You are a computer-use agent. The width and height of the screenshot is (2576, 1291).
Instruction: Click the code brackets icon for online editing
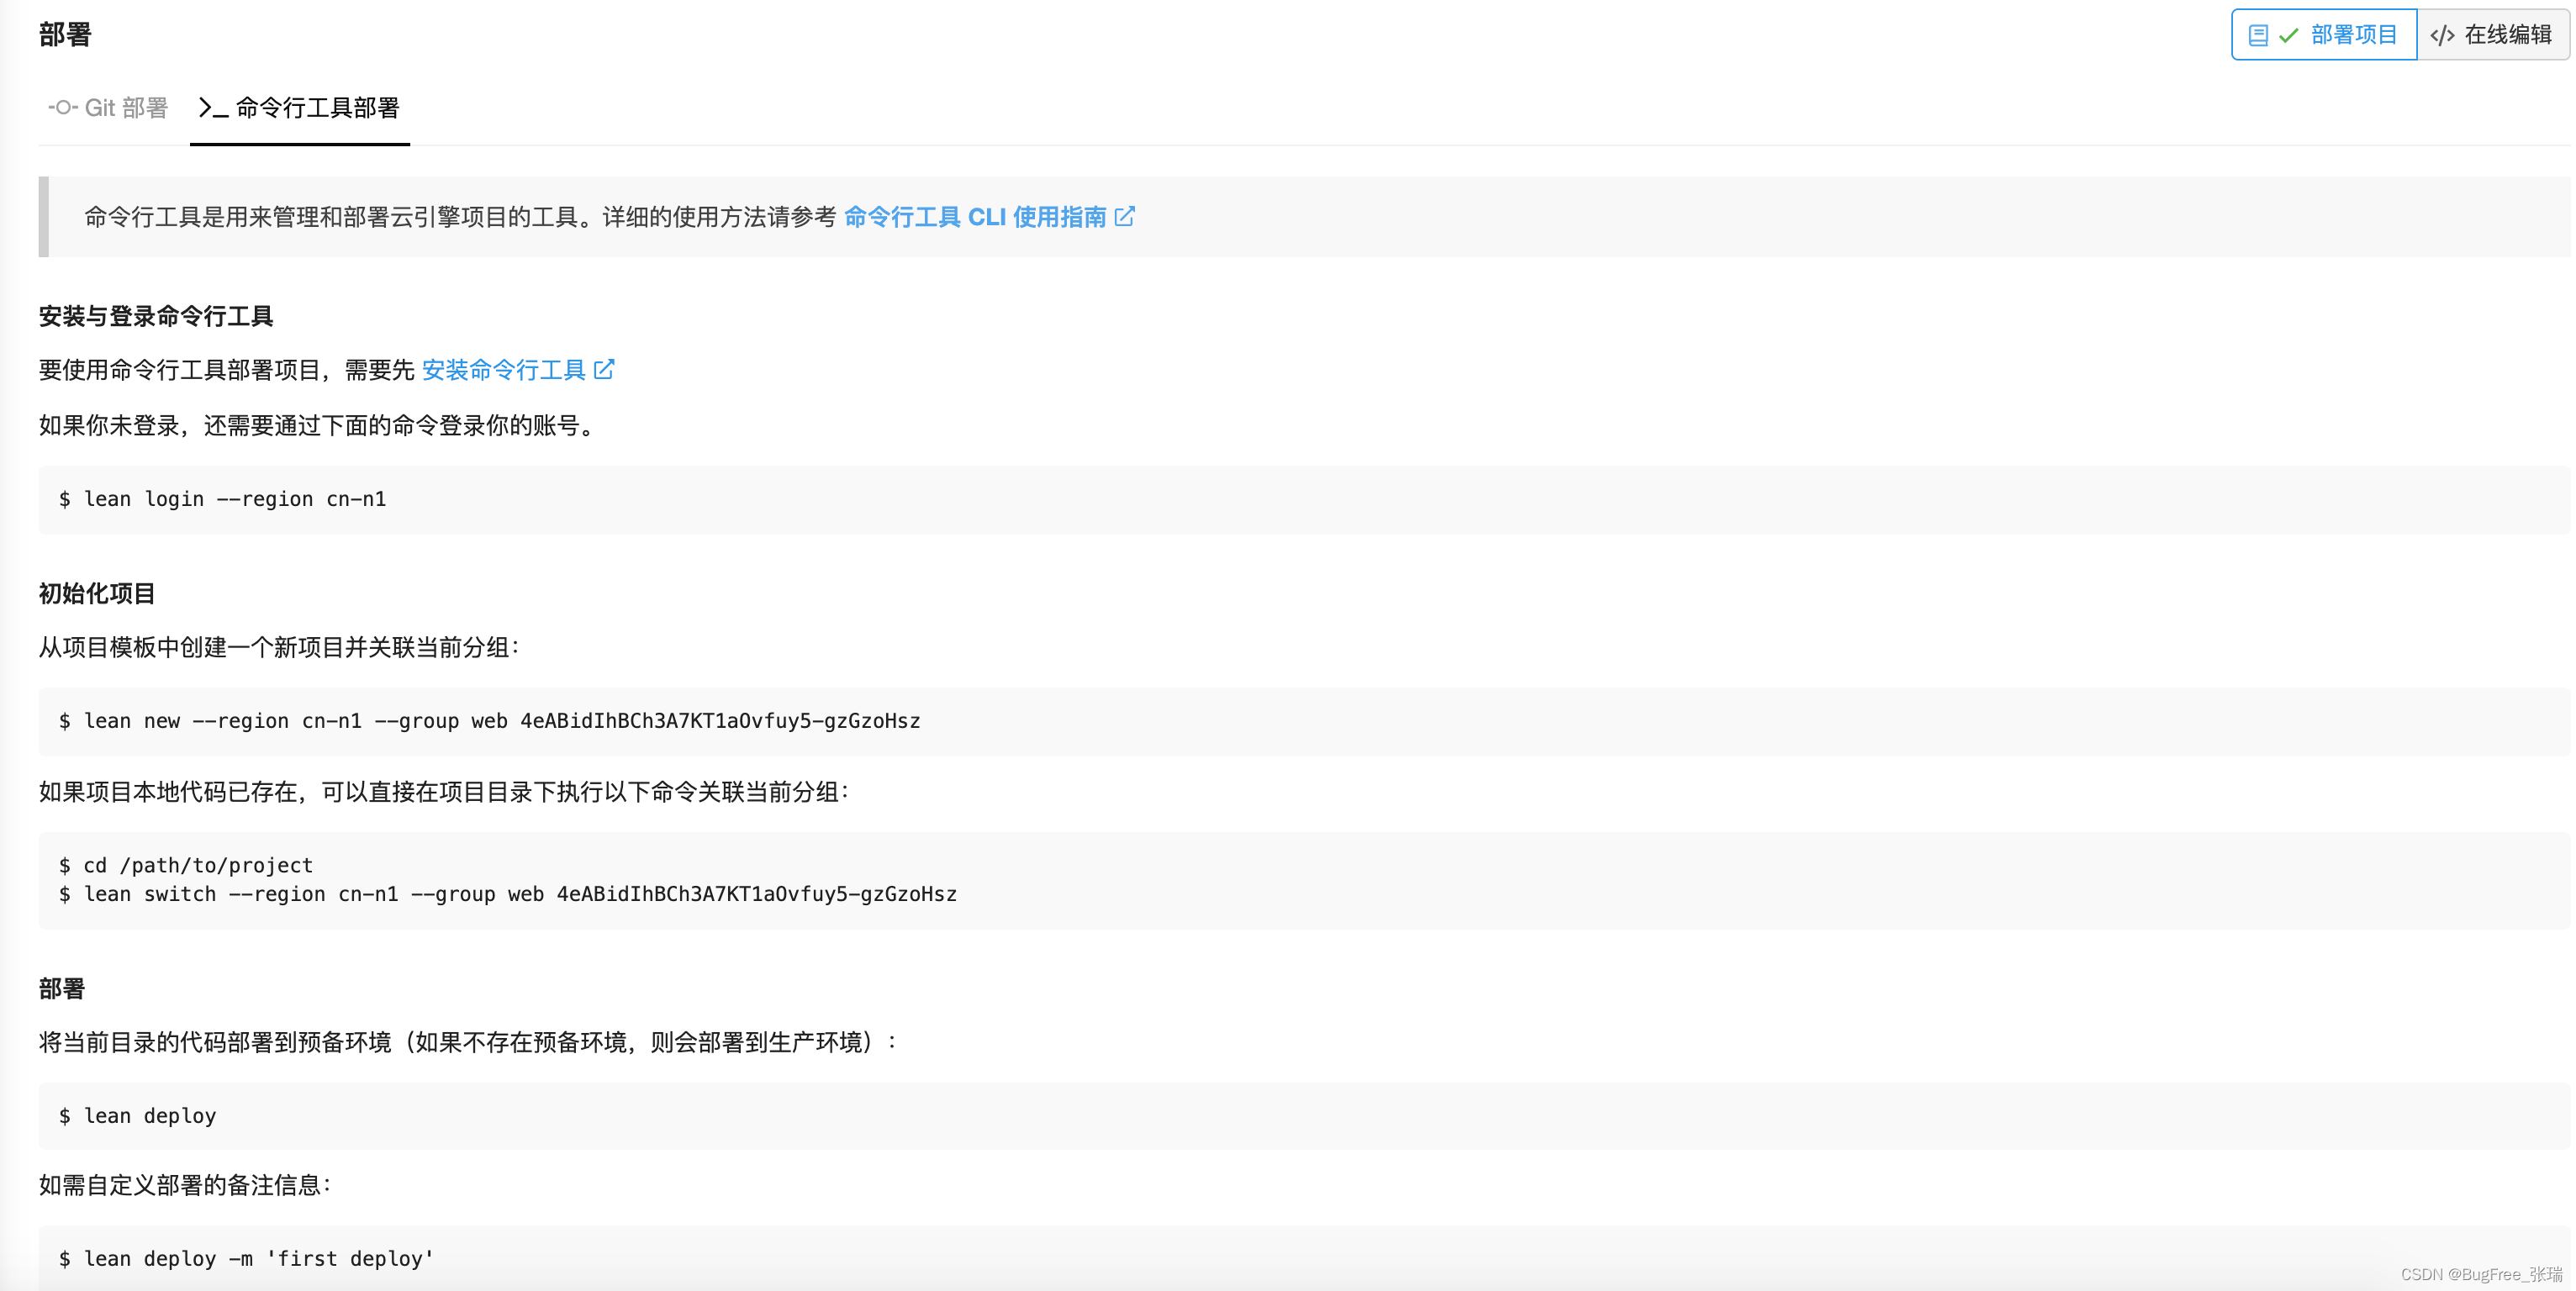[2442, 35]
